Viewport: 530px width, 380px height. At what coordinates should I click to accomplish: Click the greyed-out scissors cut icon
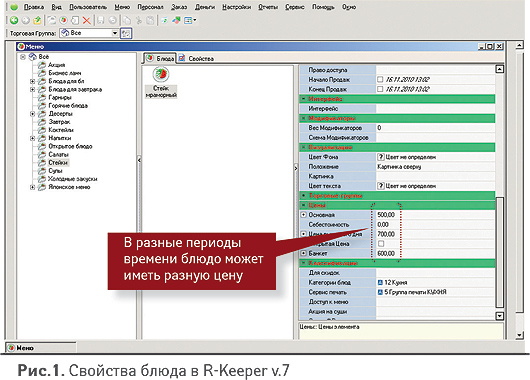point(139,20)
